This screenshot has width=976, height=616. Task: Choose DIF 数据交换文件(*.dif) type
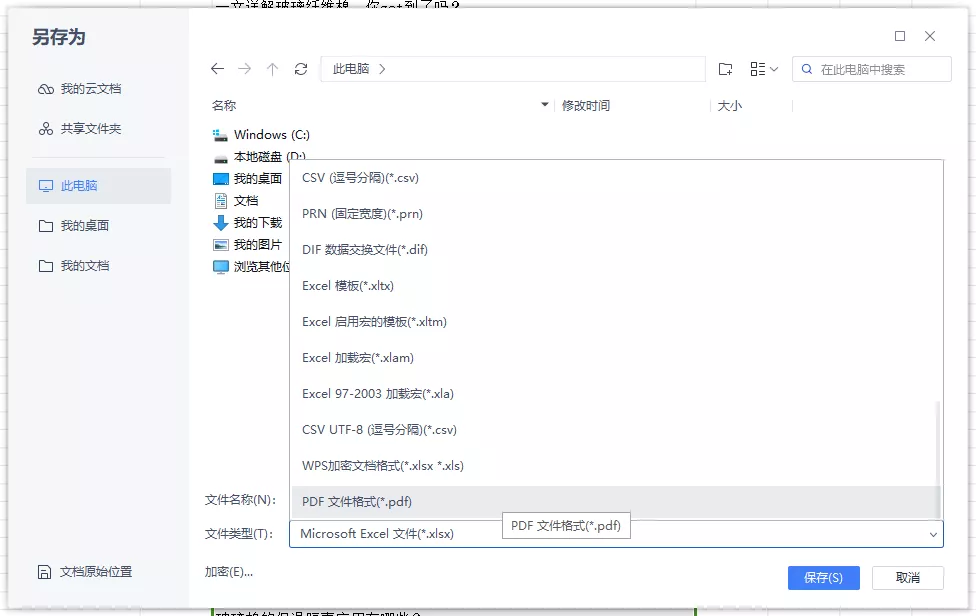[615, 250]
